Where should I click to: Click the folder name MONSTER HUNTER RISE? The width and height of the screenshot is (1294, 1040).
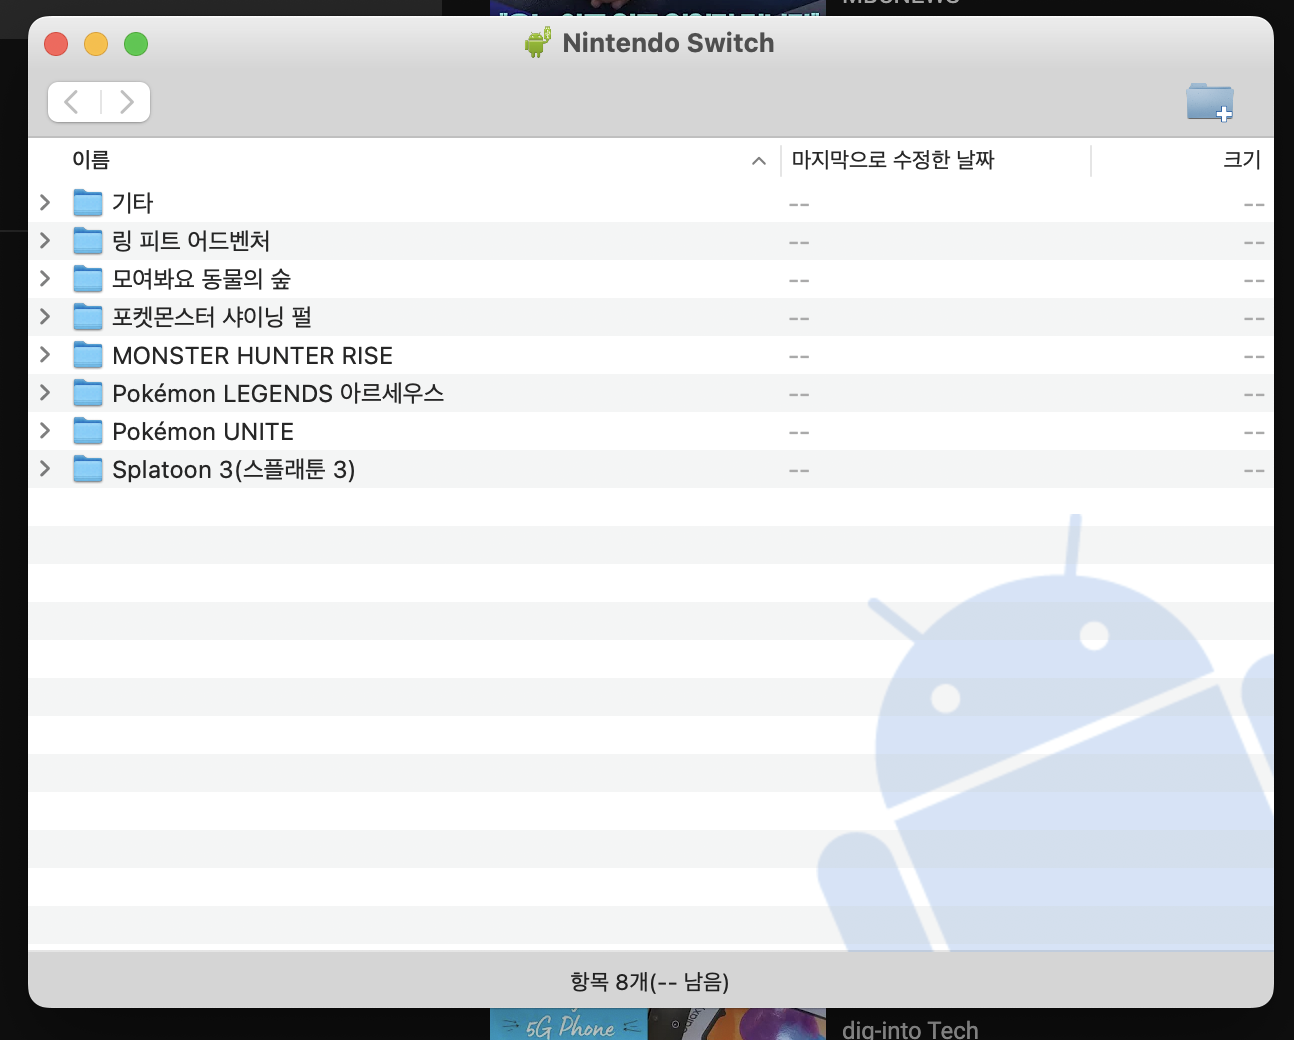[x=252, y=355]
